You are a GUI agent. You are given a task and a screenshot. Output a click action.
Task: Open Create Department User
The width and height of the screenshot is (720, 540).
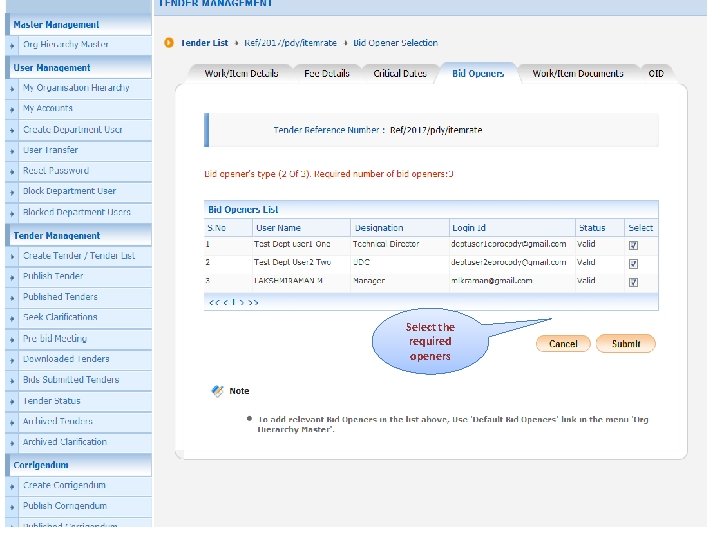coord(73,129)
